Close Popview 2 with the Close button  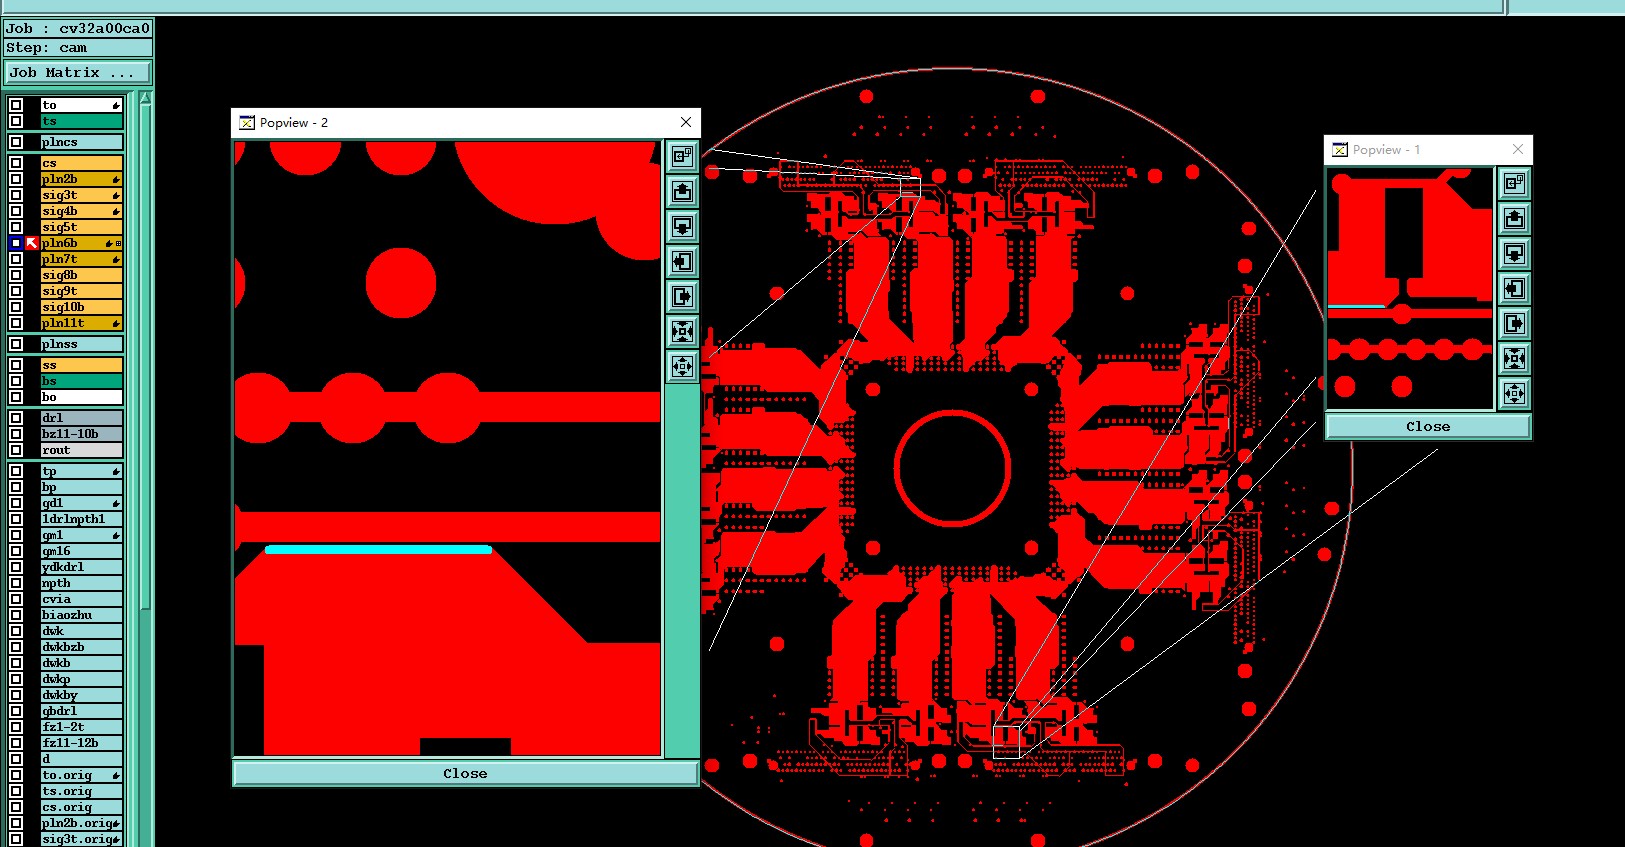tap(465, 773)
